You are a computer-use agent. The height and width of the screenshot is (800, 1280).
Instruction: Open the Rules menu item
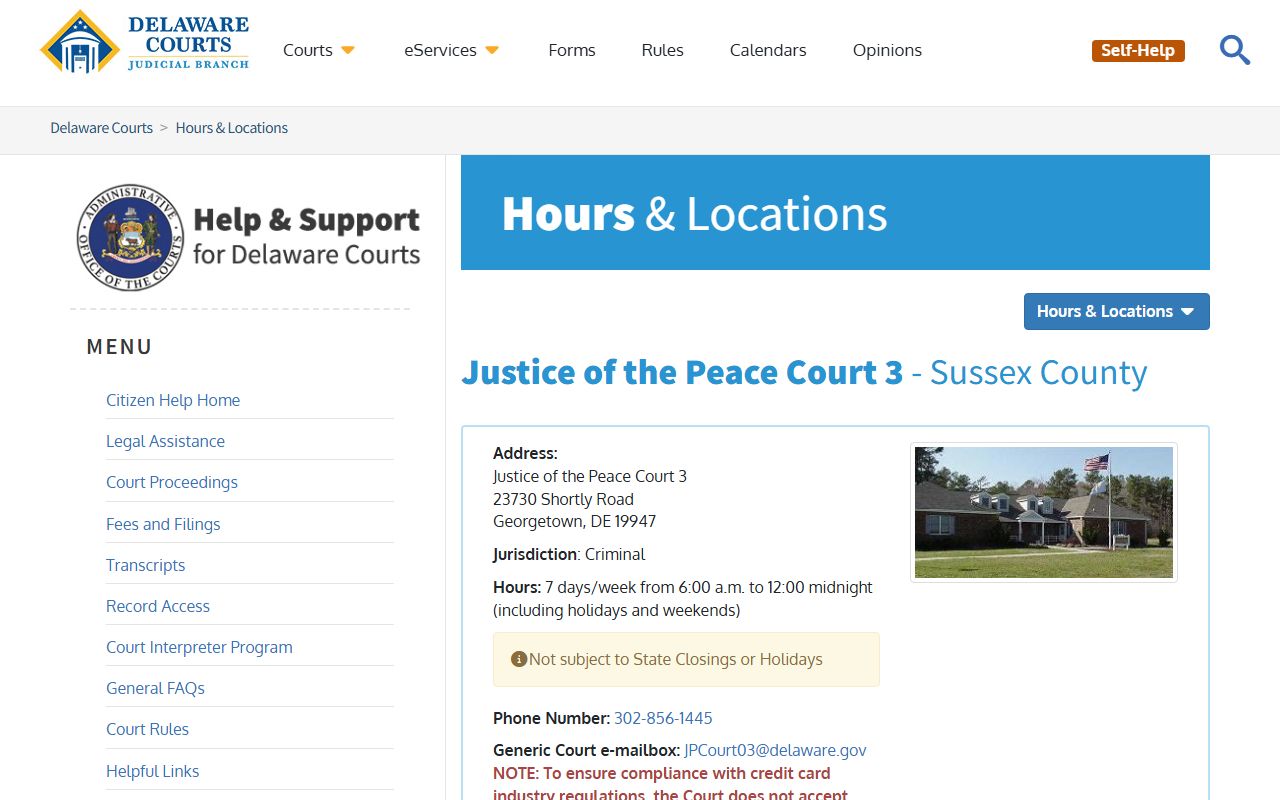pyautogui.click(x=663, y=50)
